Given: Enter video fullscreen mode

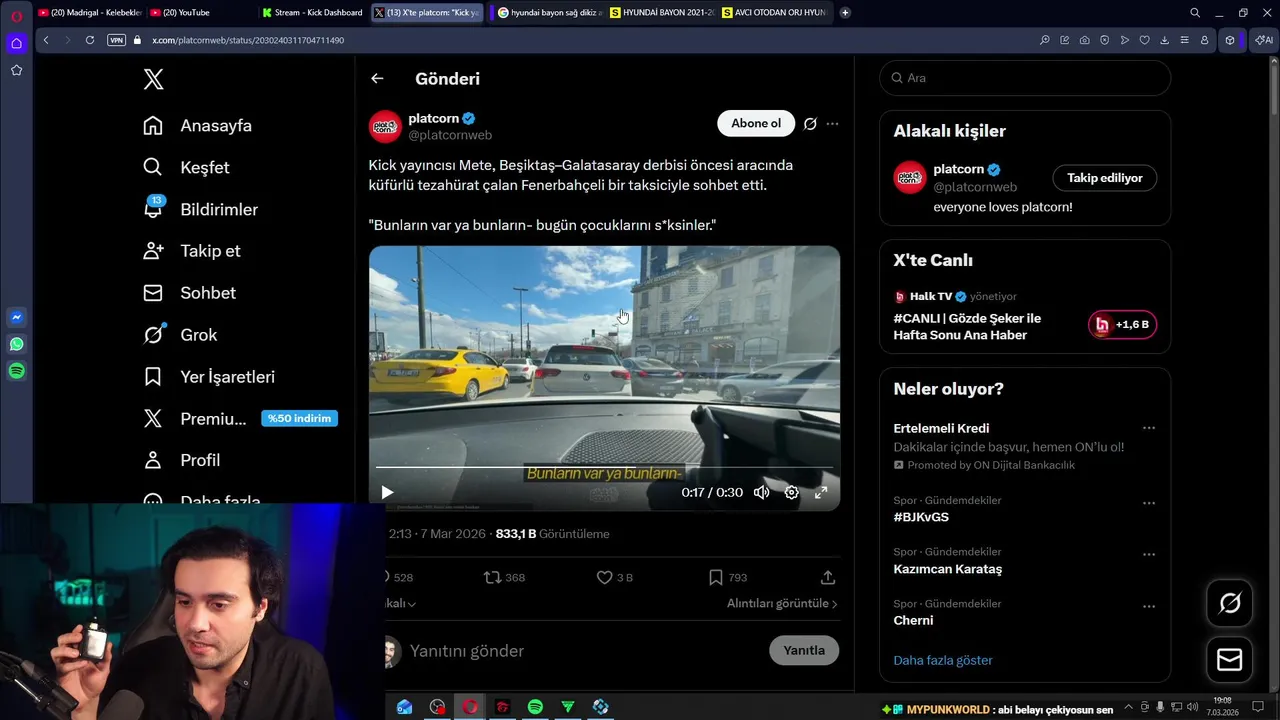Looking at the screenshot, I should pos(821,492).
